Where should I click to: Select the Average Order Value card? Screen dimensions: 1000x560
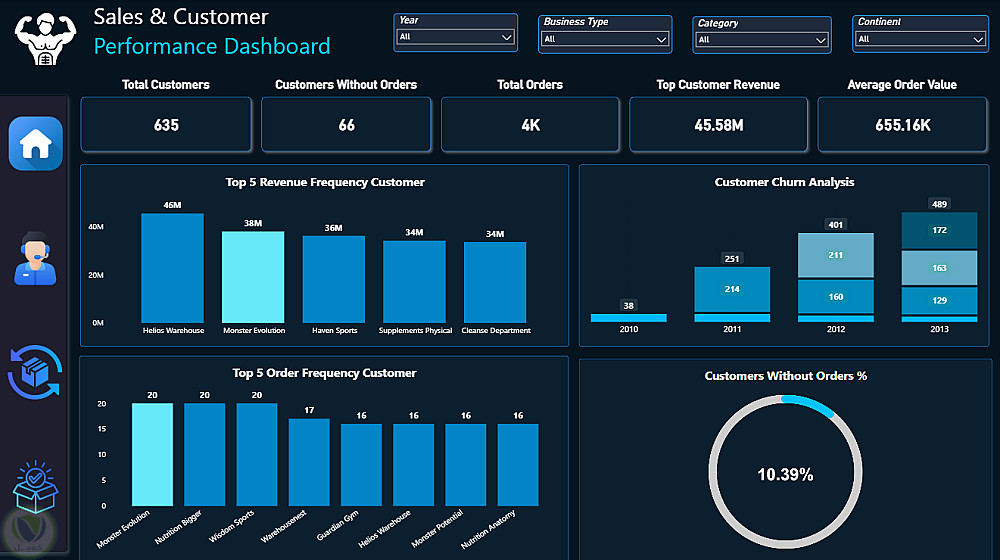point(902,124)
